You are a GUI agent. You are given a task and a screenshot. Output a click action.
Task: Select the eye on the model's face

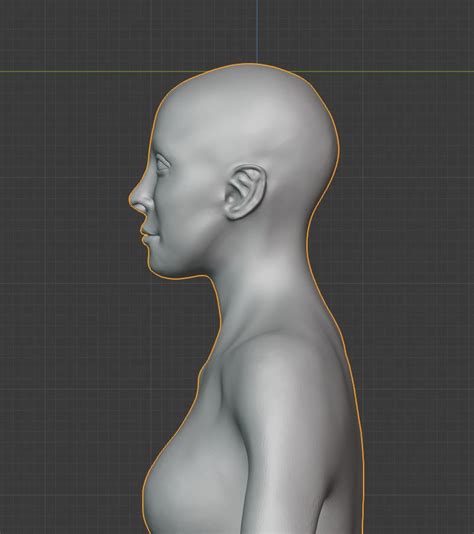point(162,164)
